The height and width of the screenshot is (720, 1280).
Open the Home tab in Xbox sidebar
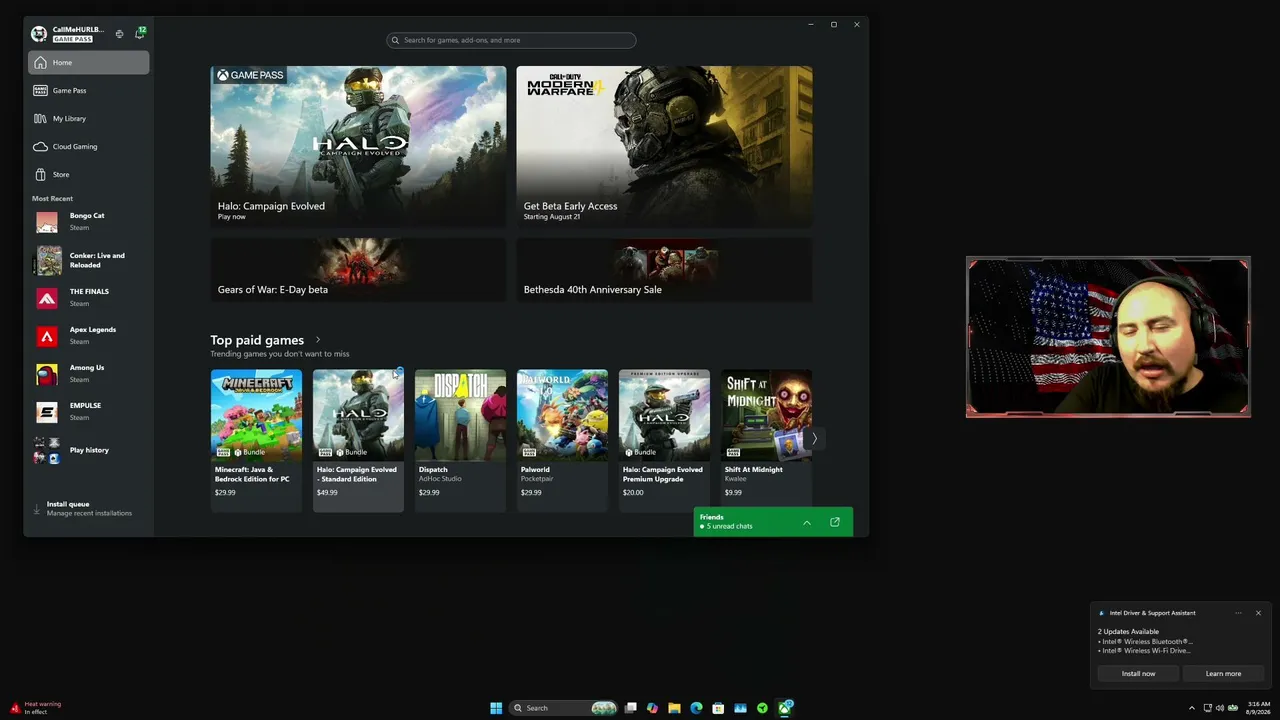(x=89, y=62)
